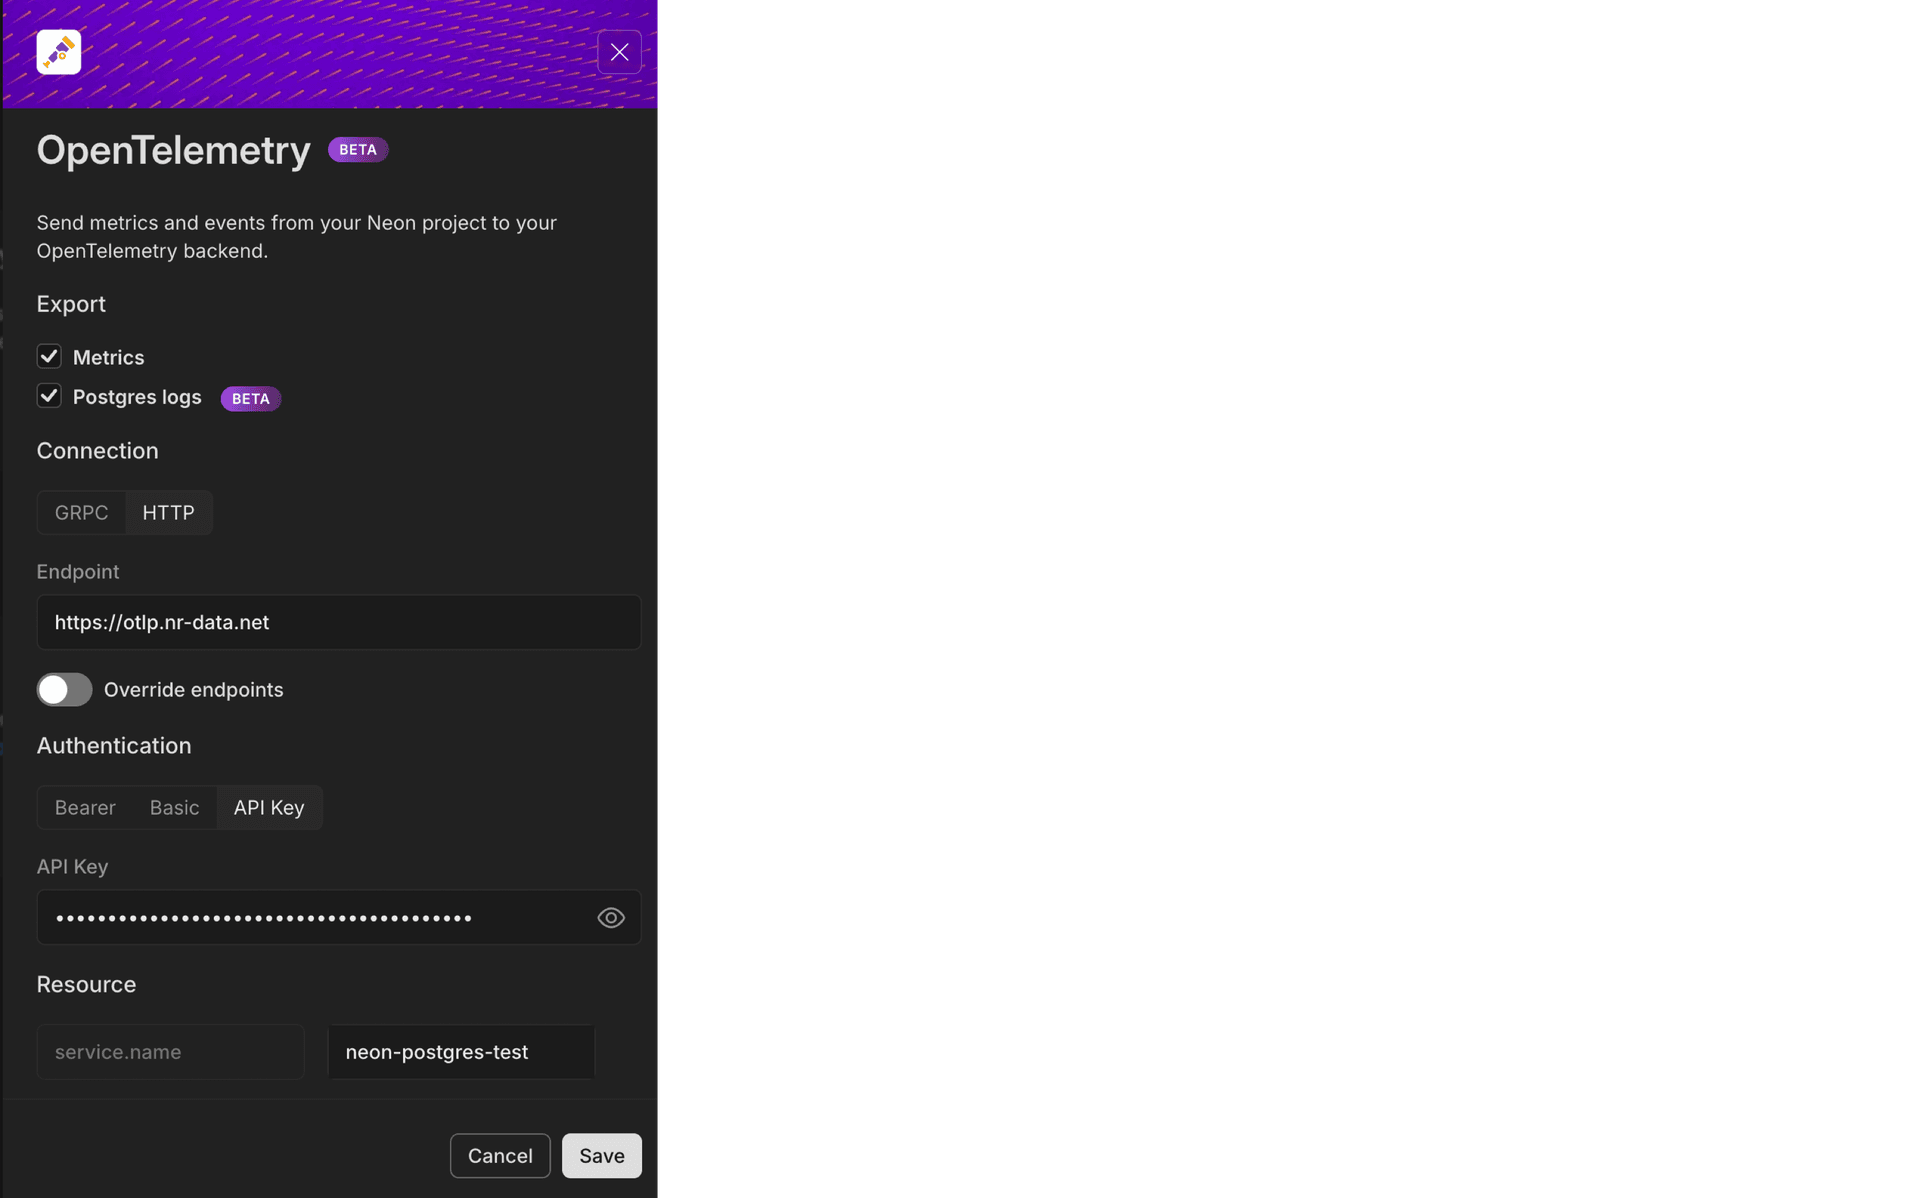1920x1198 pixels.
Task: Click the service.name resource key field
Action: tap(170, 1052)
